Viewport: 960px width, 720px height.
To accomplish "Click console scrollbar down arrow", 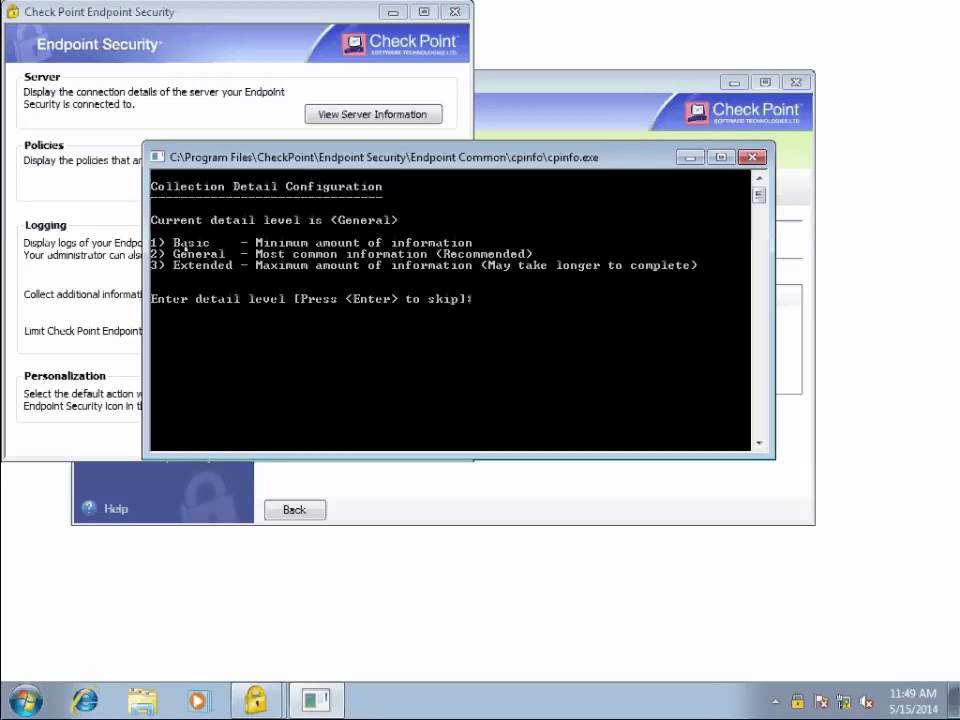I will coord(759,443).
